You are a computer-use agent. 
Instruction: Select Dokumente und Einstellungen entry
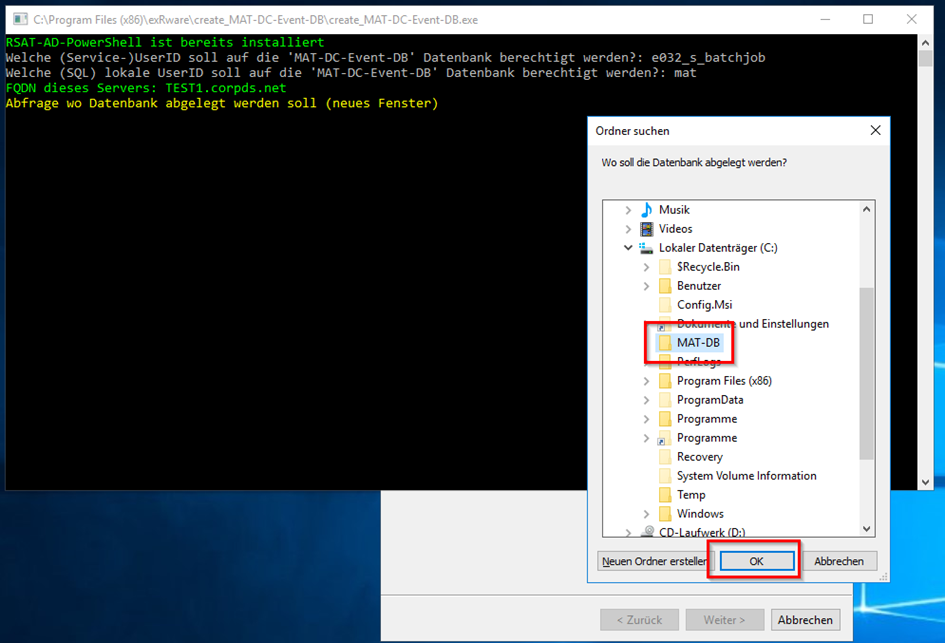[x=753, y=324]
